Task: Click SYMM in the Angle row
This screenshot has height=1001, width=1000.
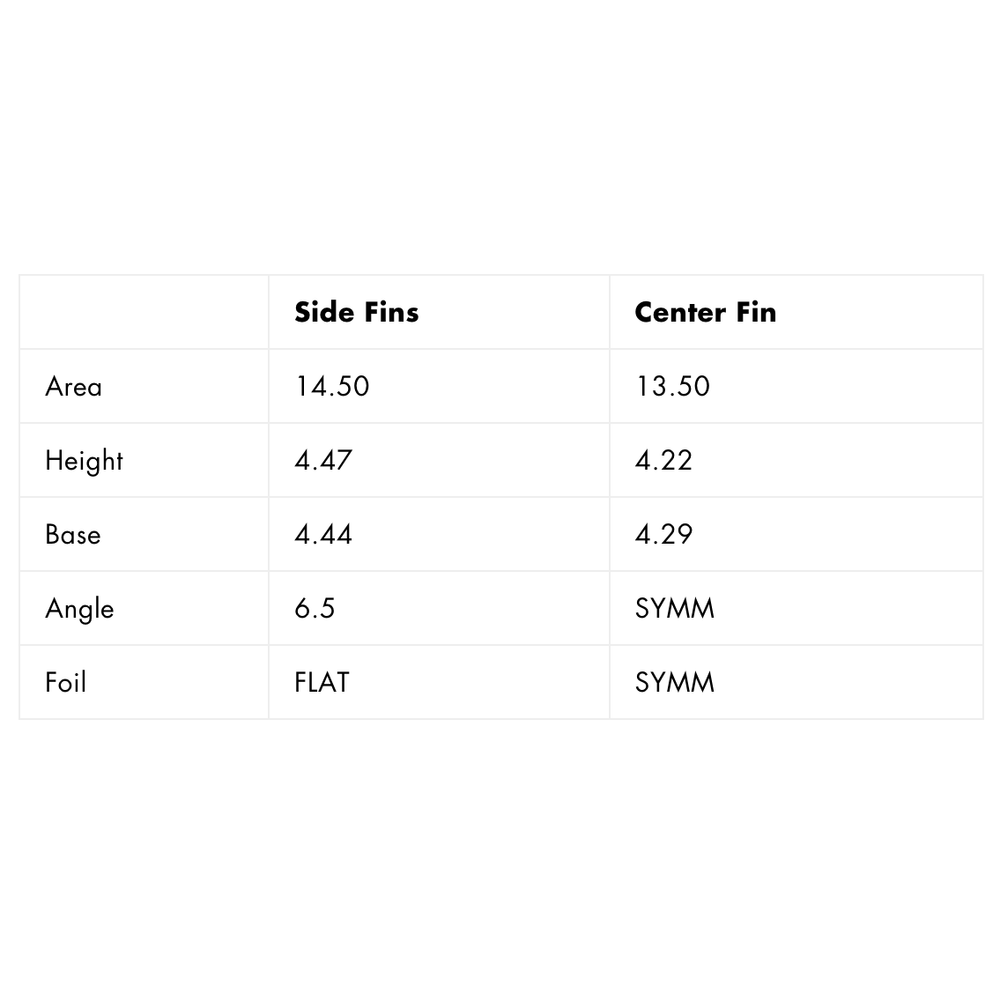Action: 674,608
